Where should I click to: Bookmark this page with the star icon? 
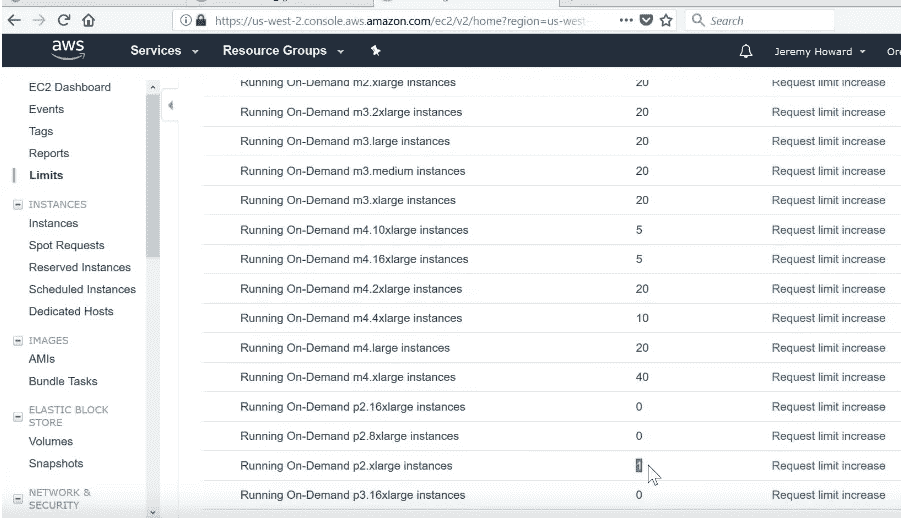[666, 20]
